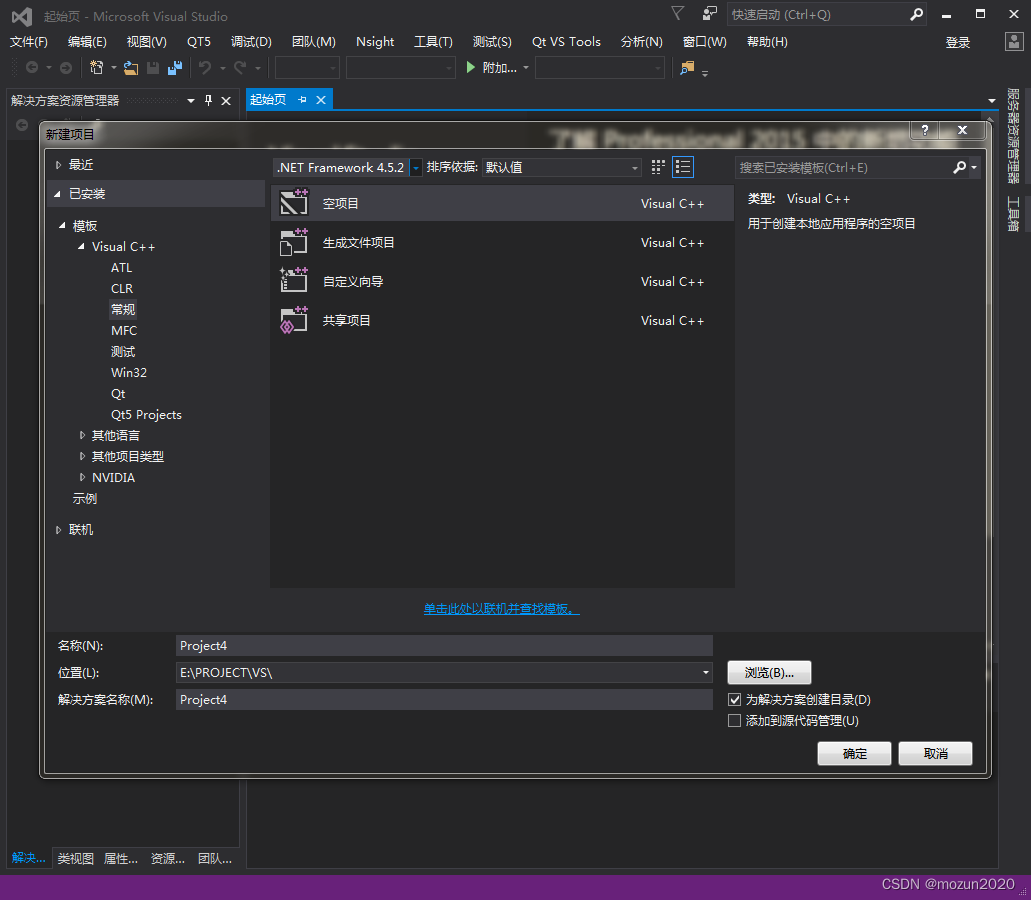Select the 空项目 template icon
Image resolution: width=1031 pixels, height=900 pixels.
click(x=294, y=202)
